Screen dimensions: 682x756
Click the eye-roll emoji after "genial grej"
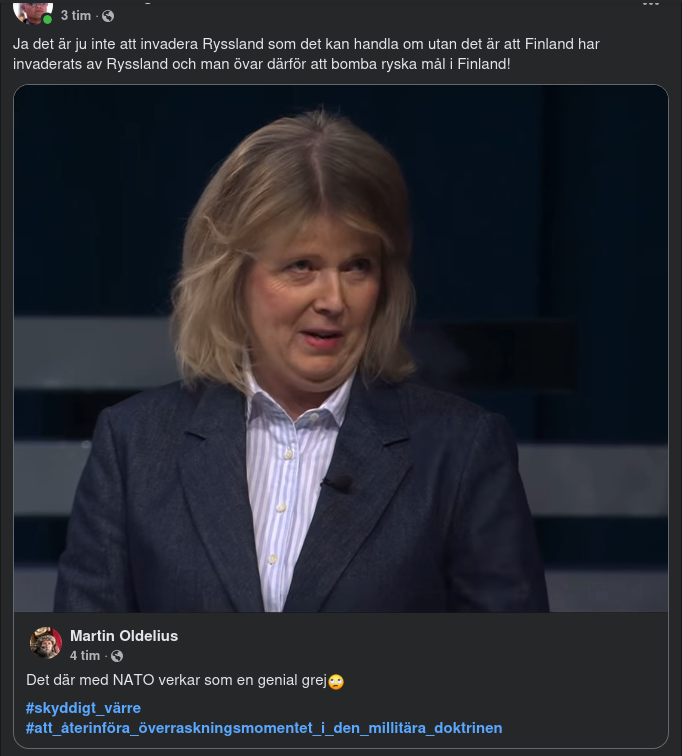pos(336,682)
